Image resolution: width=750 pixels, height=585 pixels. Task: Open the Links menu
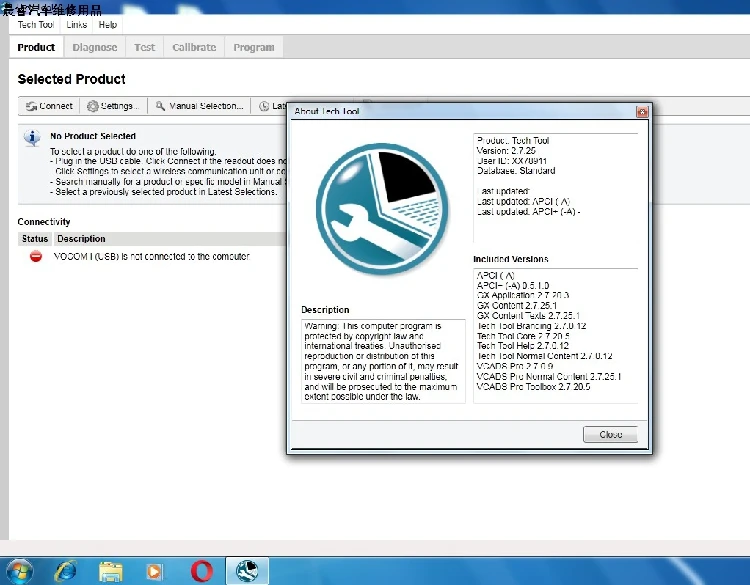[x=76, y=25]
